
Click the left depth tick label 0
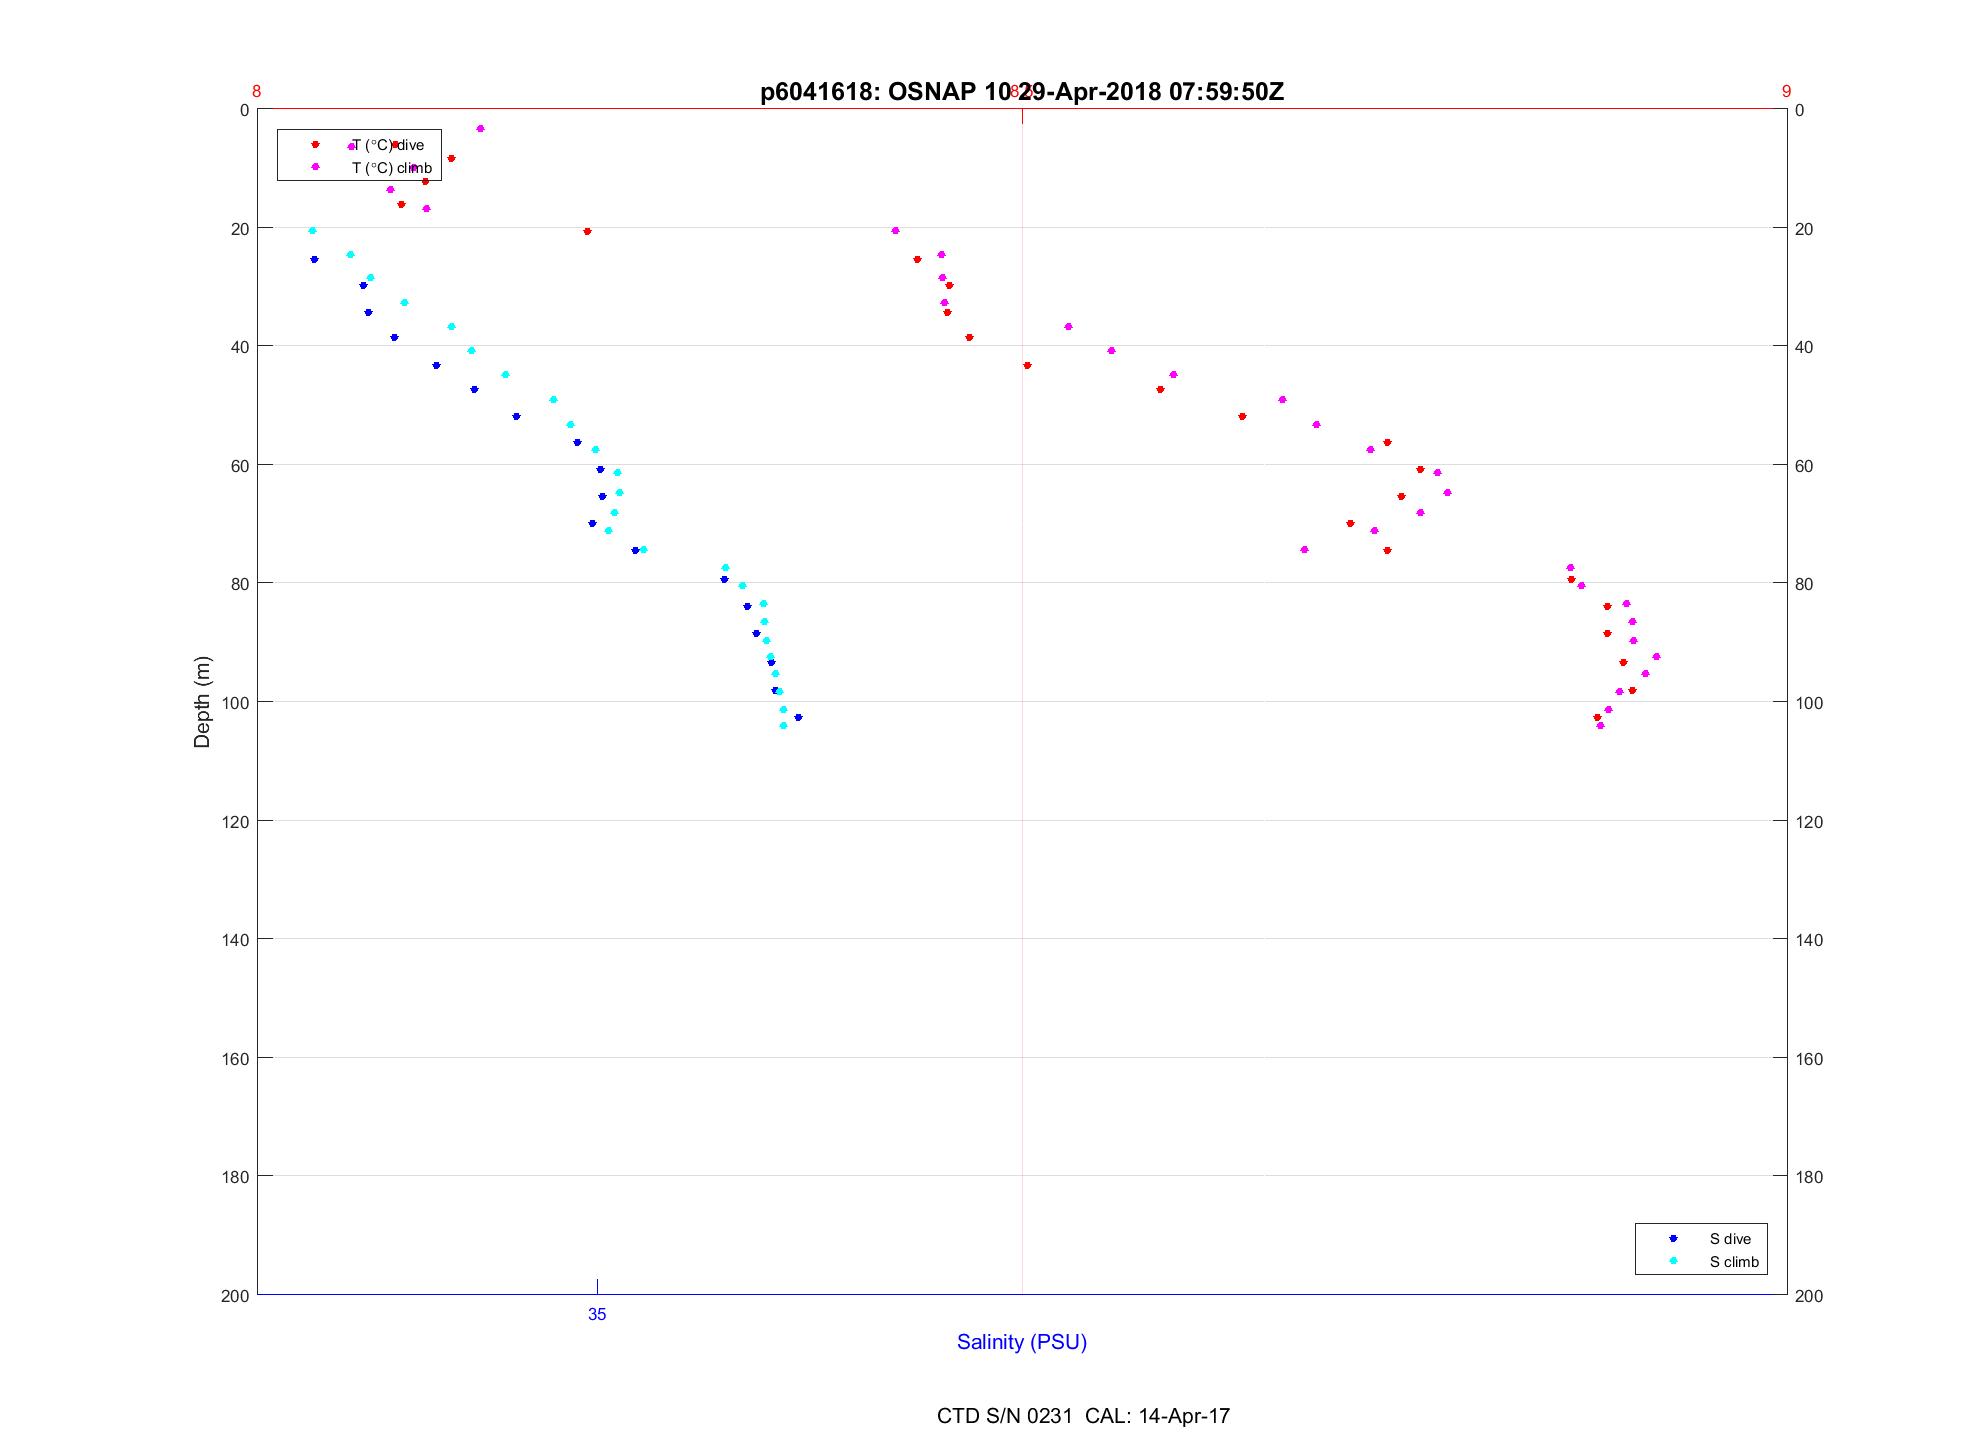click(x=245, y=110)
